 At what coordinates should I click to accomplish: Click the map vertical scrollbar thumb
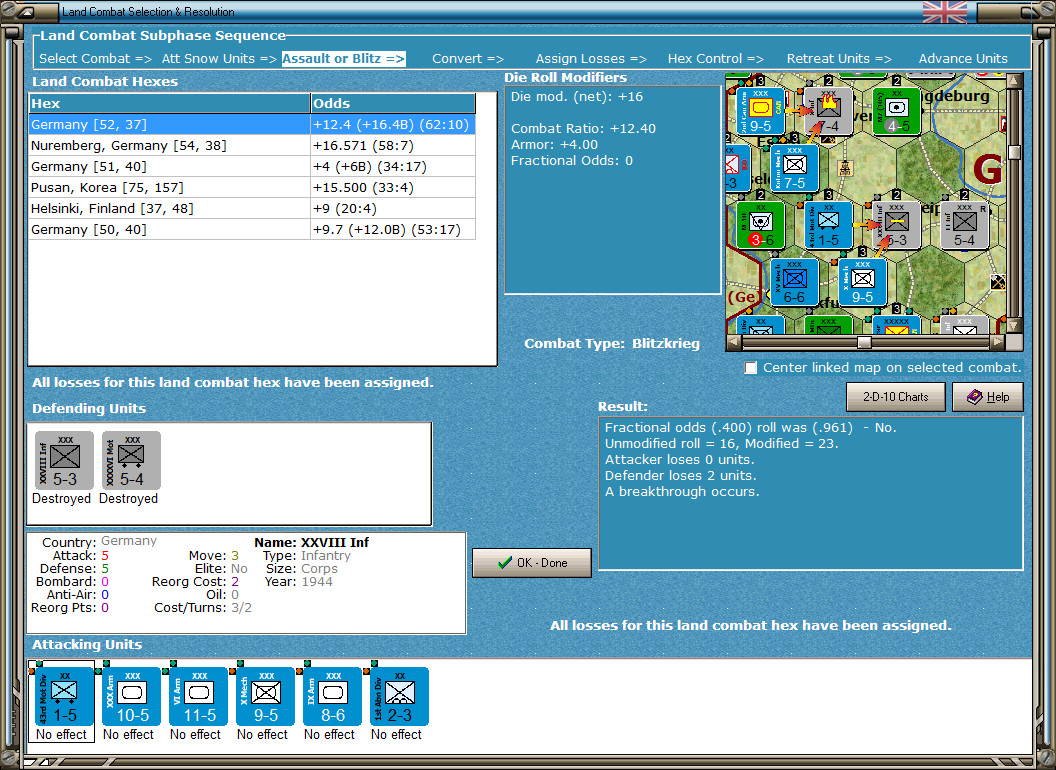pyautogui.click(x=1014, y=152)
